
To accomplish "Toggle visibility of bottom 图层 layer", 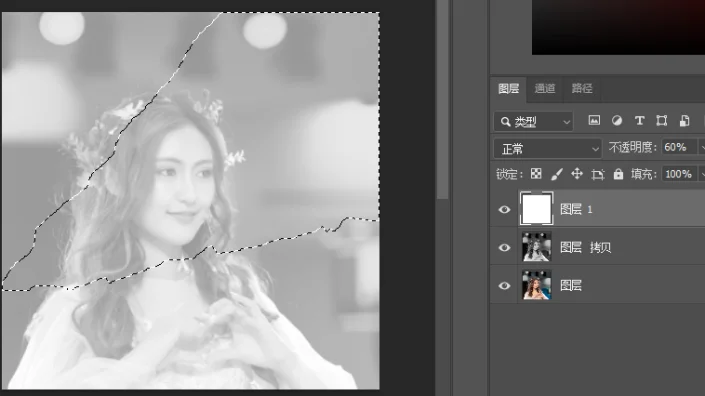I will click(504, 286).
